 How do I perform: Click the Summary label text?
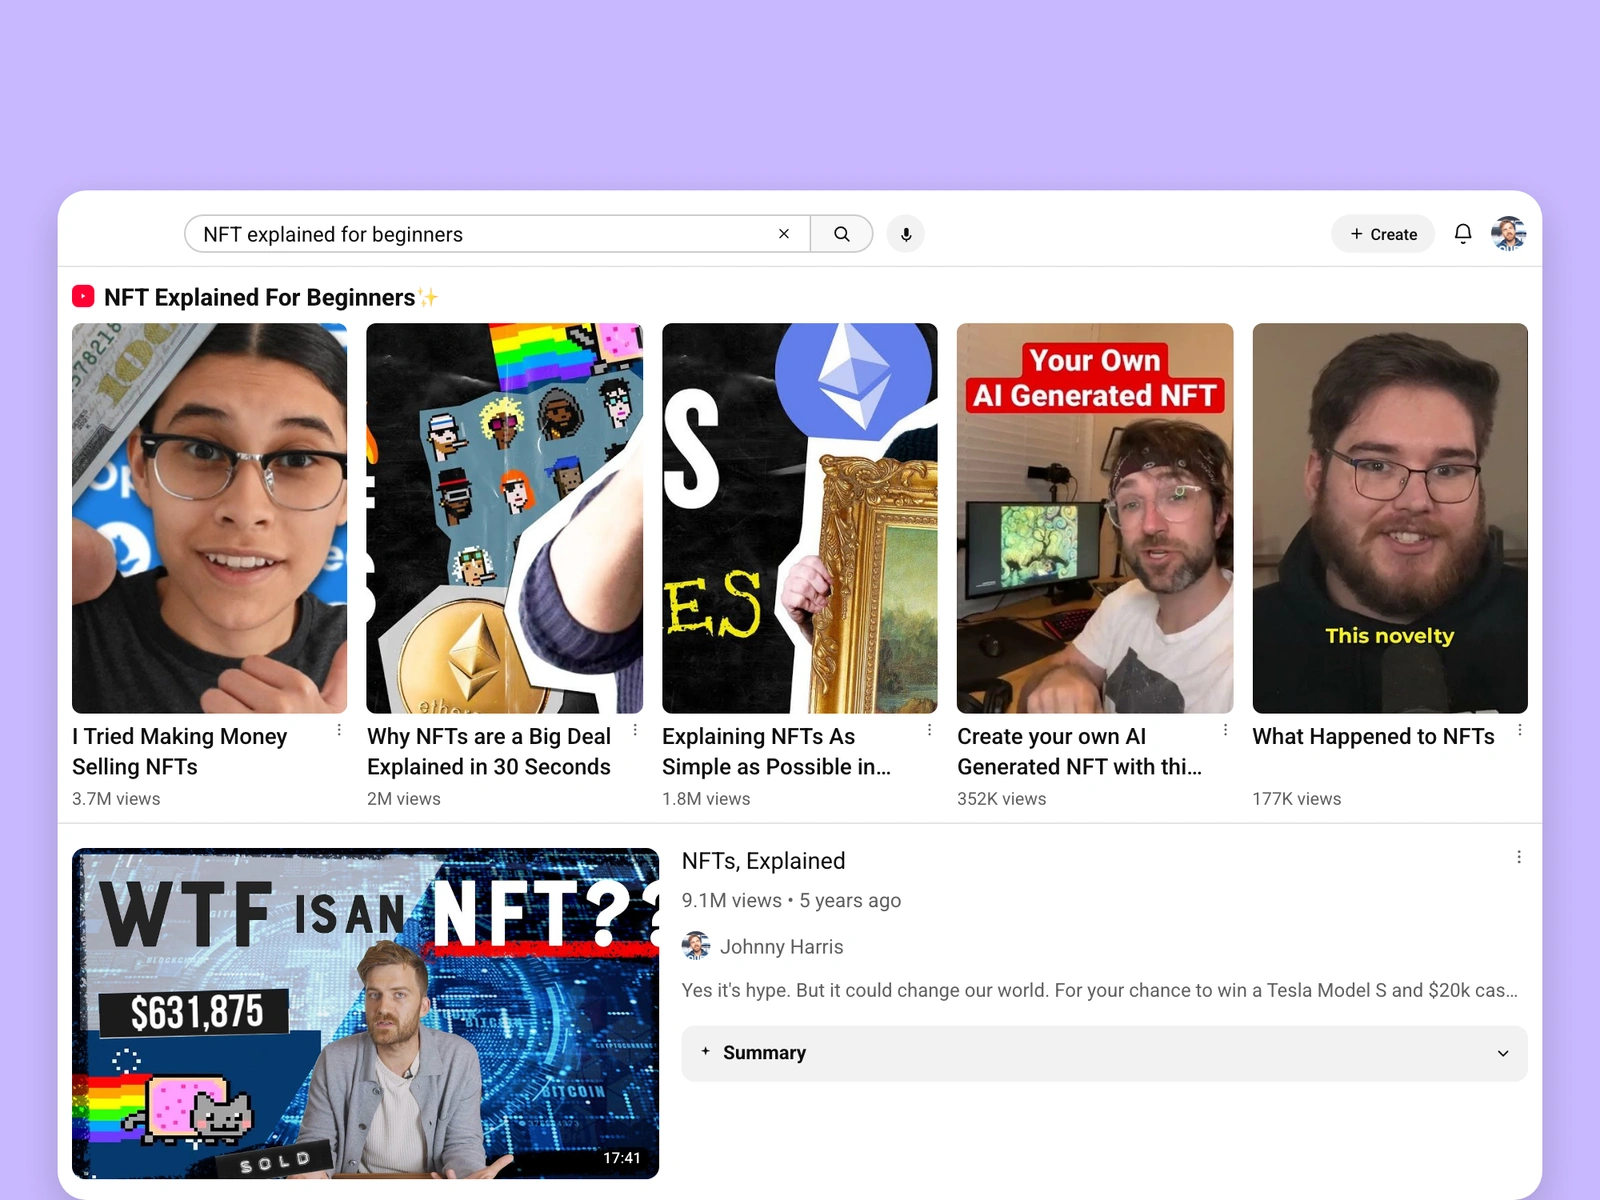point(764,1053)
